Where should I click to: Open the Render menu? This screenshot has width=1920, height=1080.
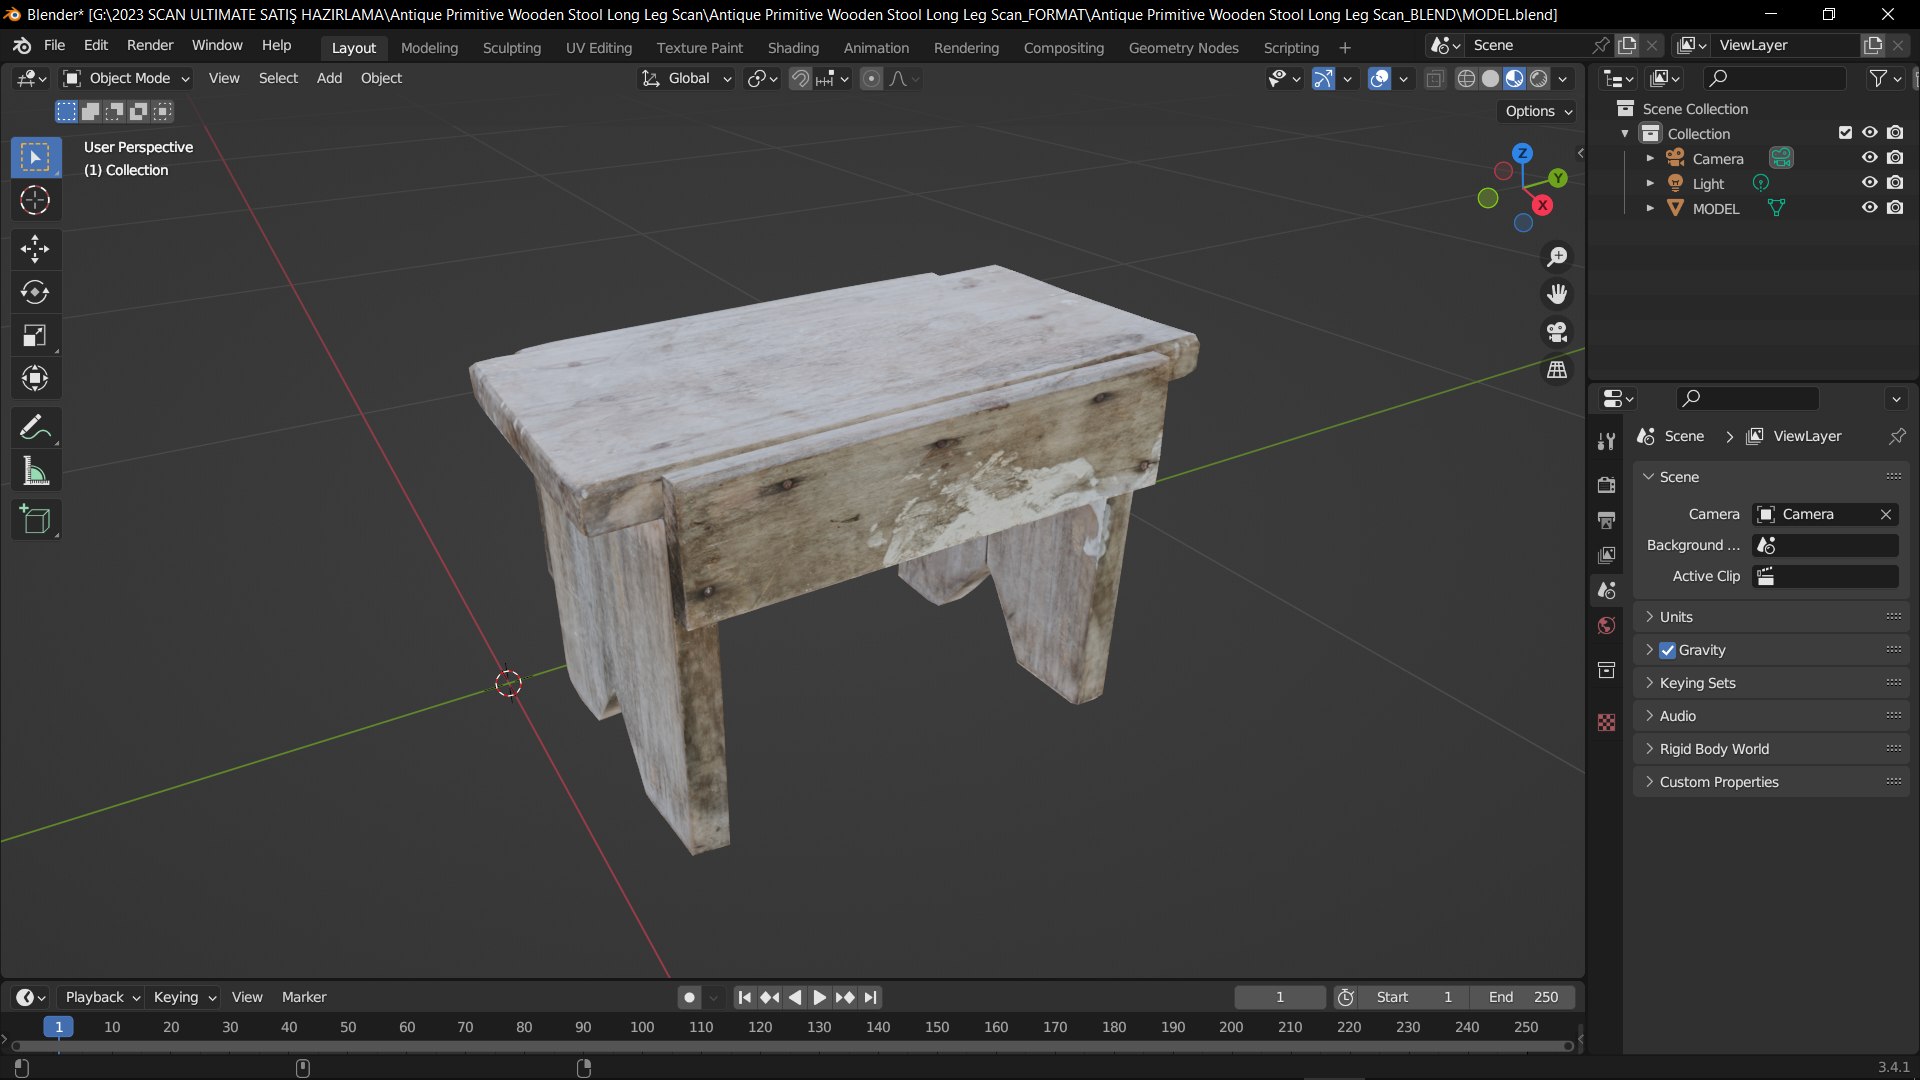pos(150,45)
